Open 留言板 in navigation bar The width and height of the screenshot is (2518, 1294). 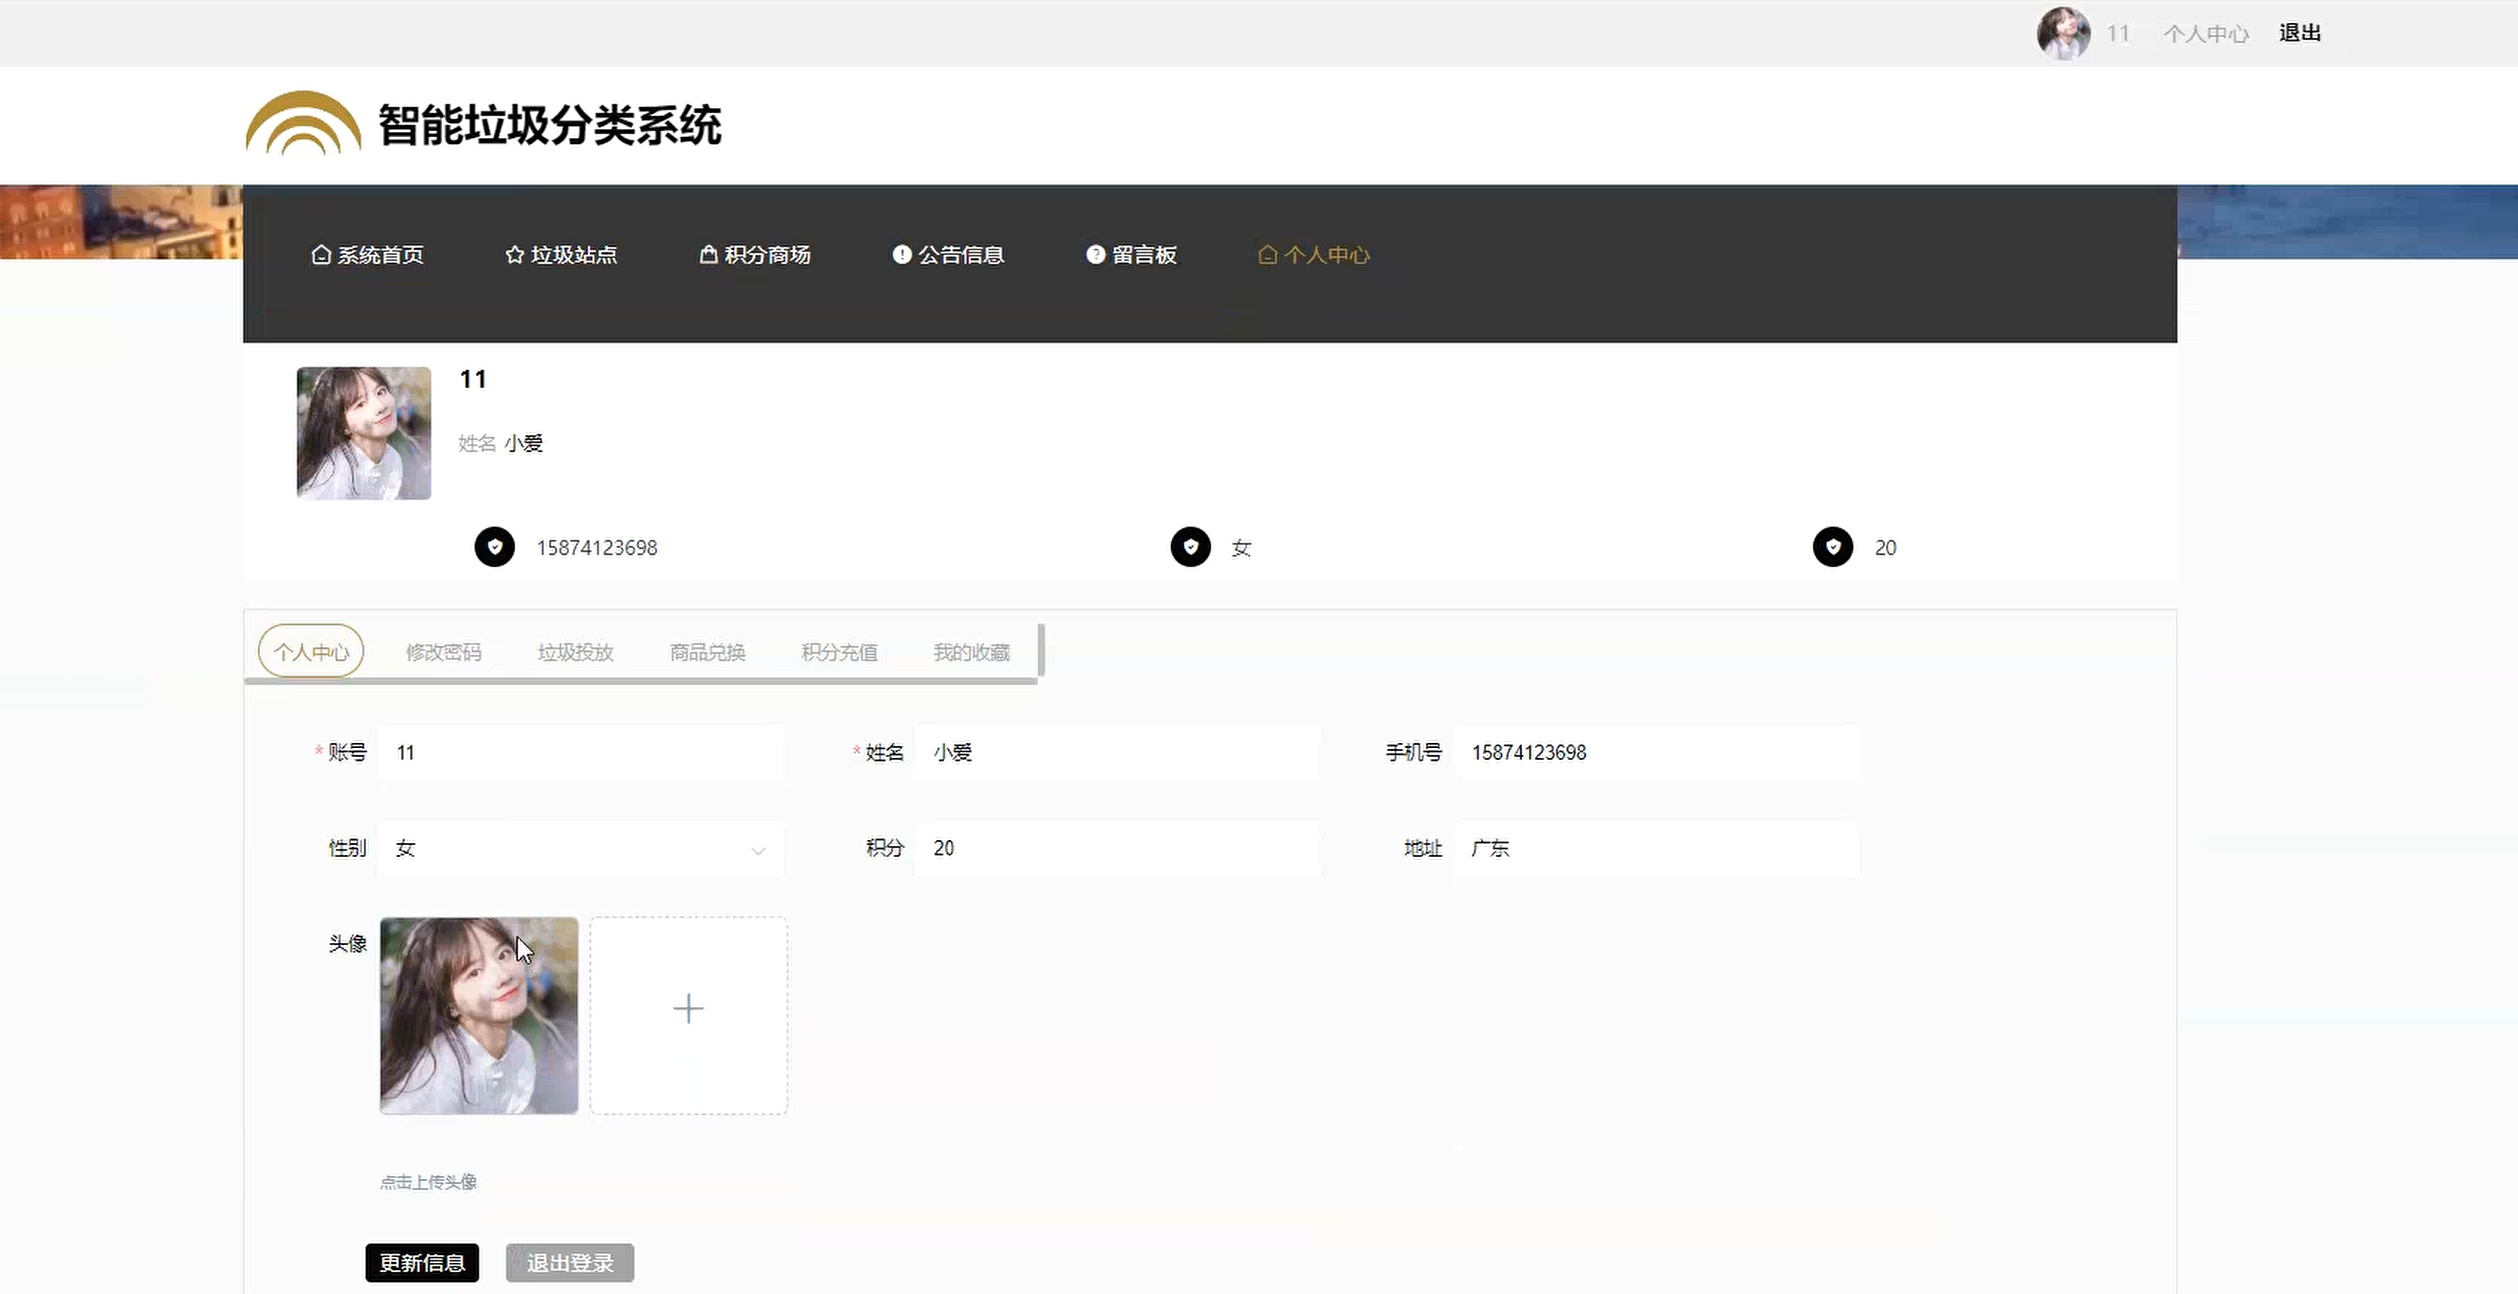point(1132,255)
